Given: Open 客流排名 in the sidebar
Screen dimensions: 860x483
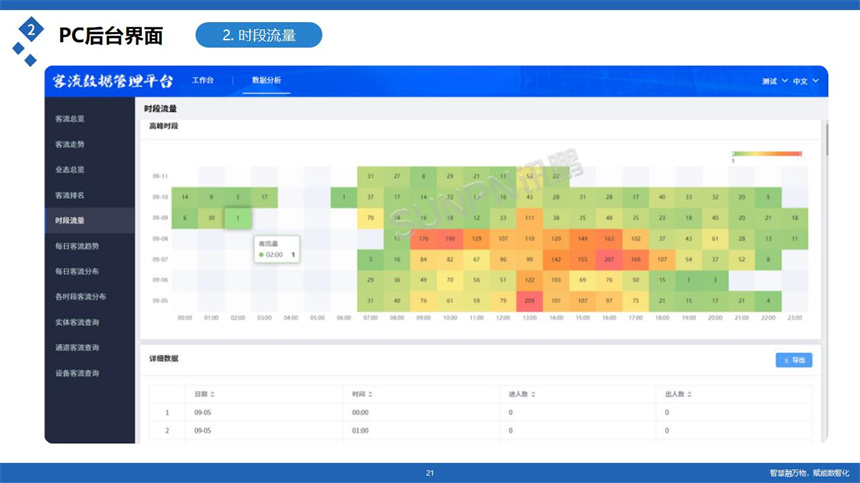Looking at the screenshot, I should (70, 195).
